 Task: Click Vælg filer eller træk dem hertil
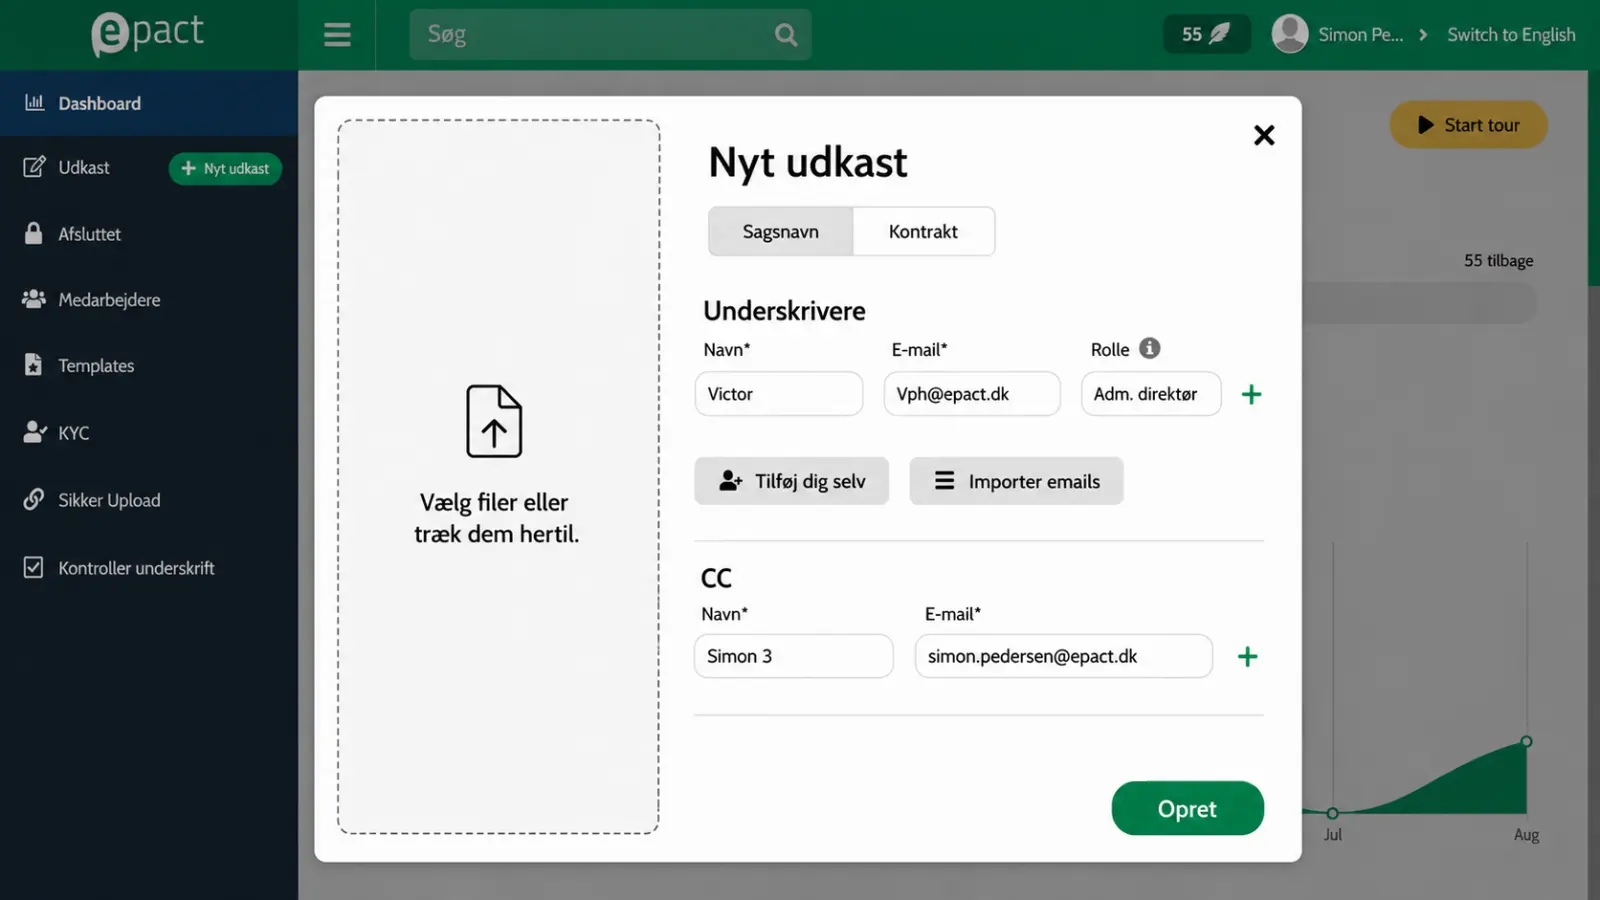pyautogui.click(x=496, y=518)
